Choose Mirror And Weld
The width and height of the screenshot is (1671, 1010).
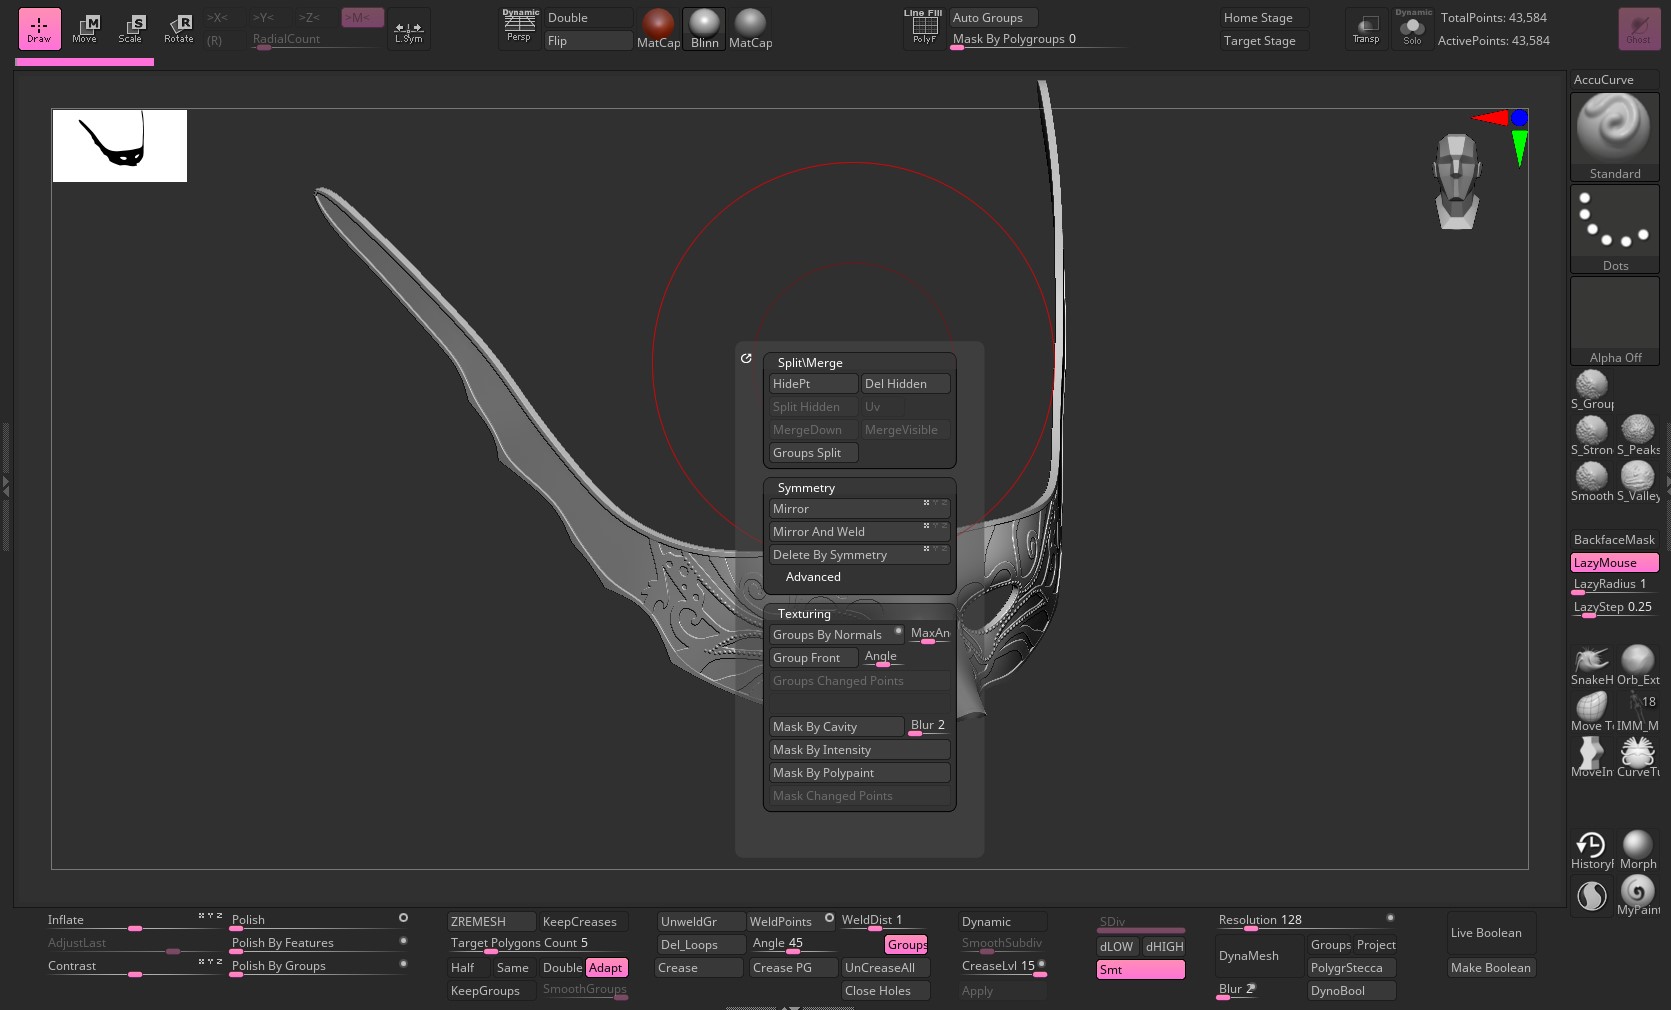[x=860, y=532]
